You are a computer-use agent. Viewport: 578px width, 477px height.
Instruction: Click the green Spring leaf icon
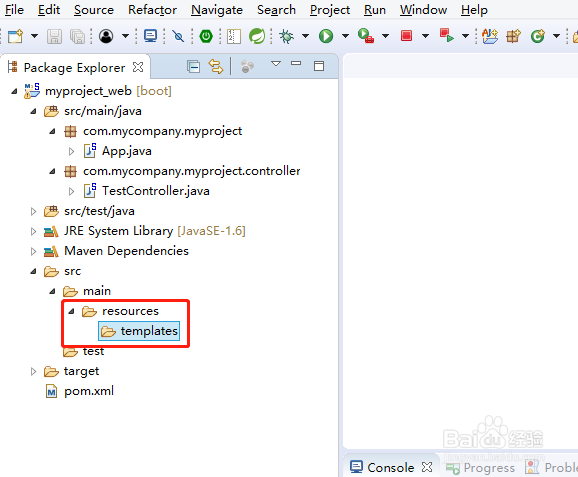[257, 36]
